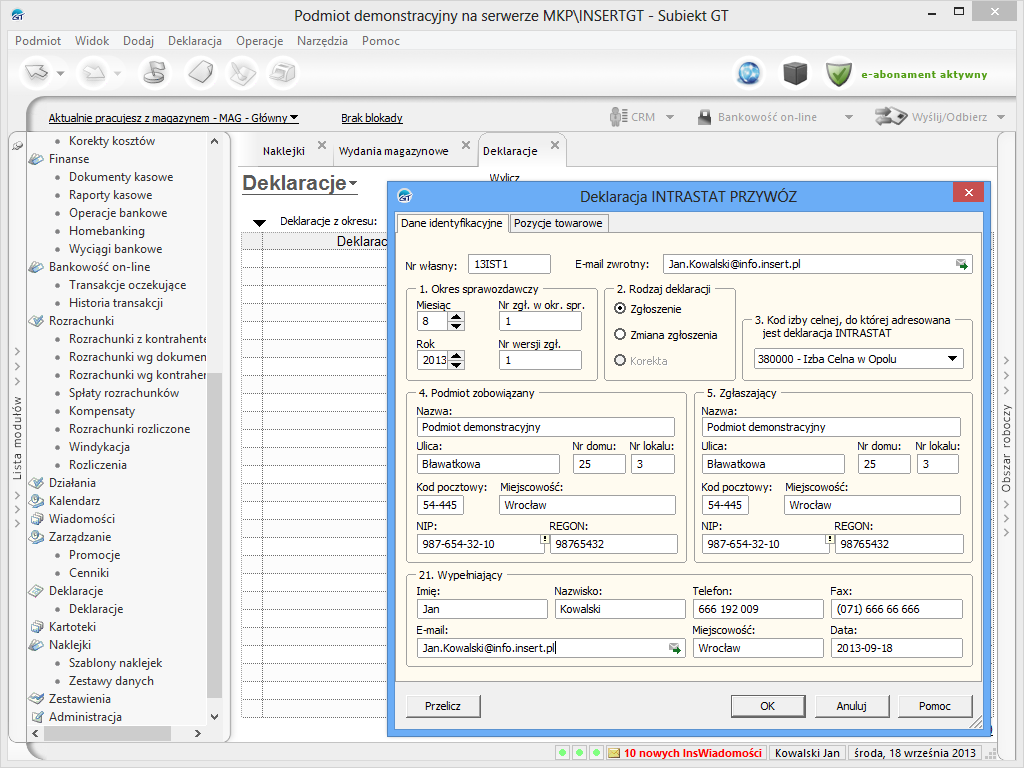The height and width of the screenshot is (768, 1024).
Task: Click the Bankowość on-line padlock icon
Action: coord(704,117)
